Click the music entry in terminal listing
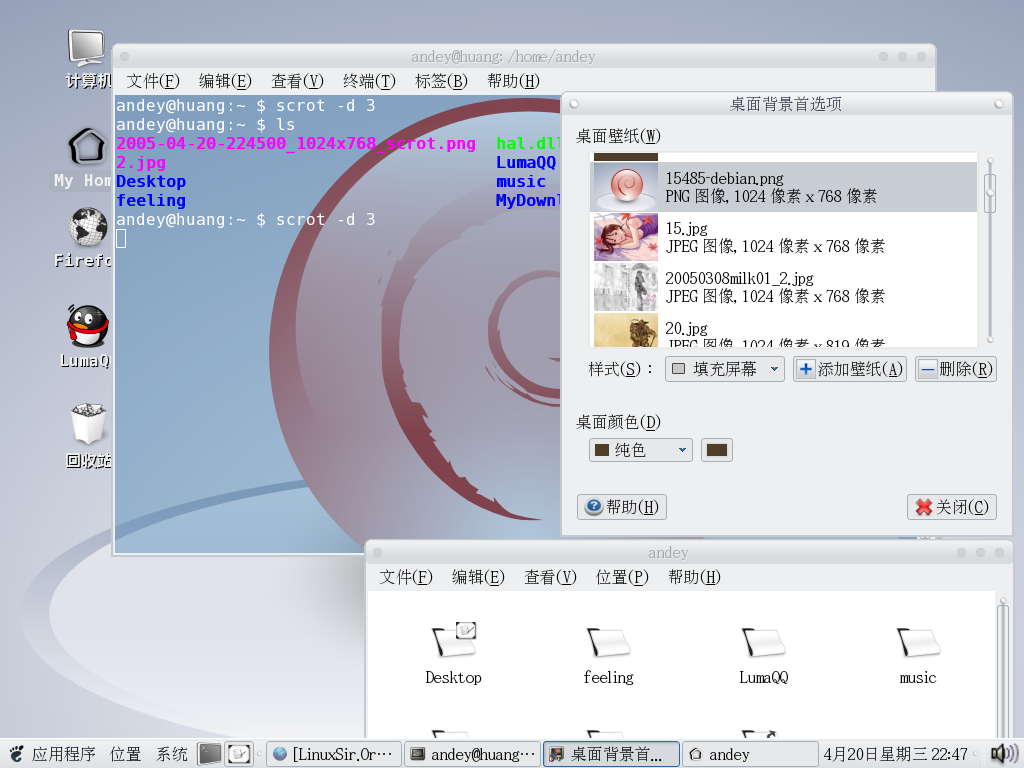The image size is (1024, 768). [520, 182]
